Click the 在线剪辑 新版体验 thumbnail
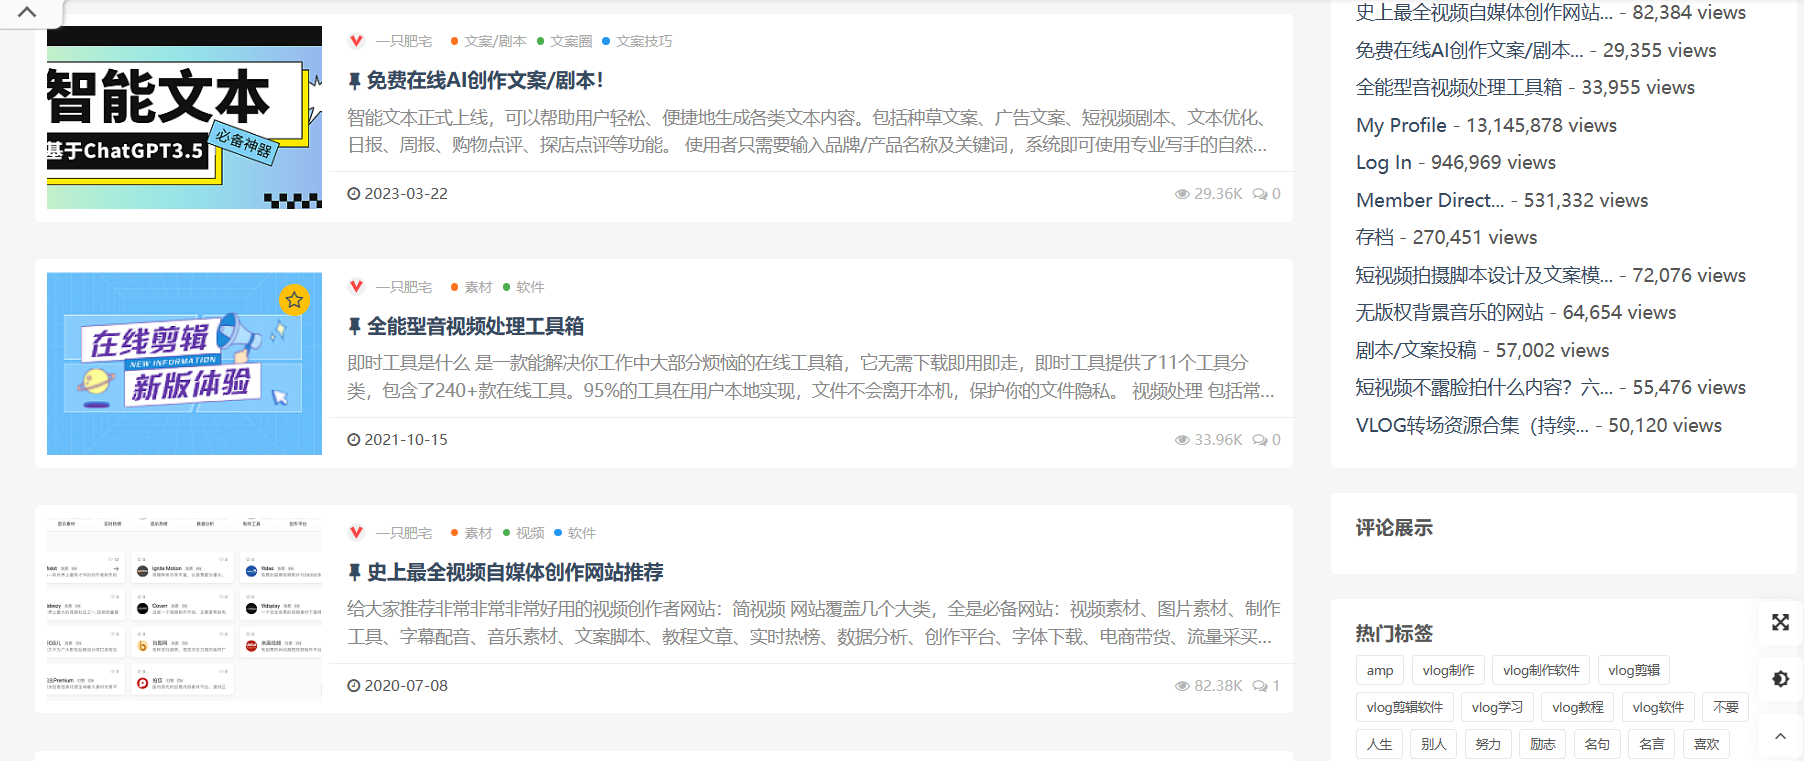This screenshot has height=761, width=1804. pos(184,363)
